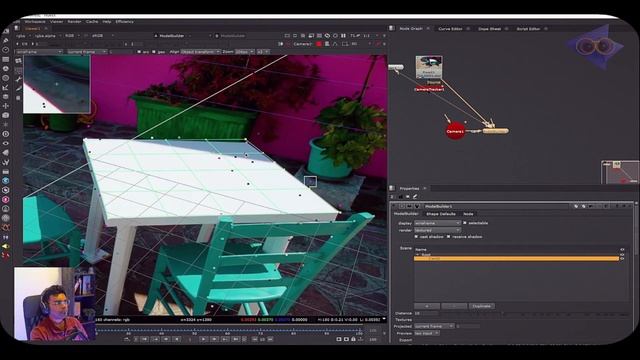Select the ModelBuilder node in node graph
Image resolution: width=640 pixels, height=360 pixels.
point(496,131)
